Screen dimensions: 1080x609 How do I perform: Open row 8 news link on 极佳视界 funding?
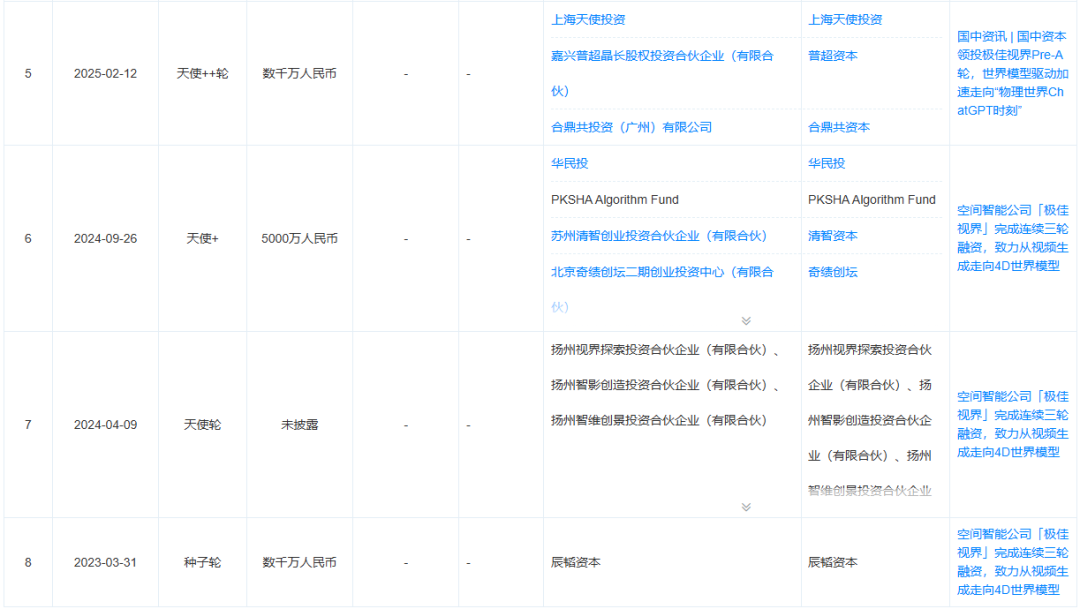point(1012,562)
